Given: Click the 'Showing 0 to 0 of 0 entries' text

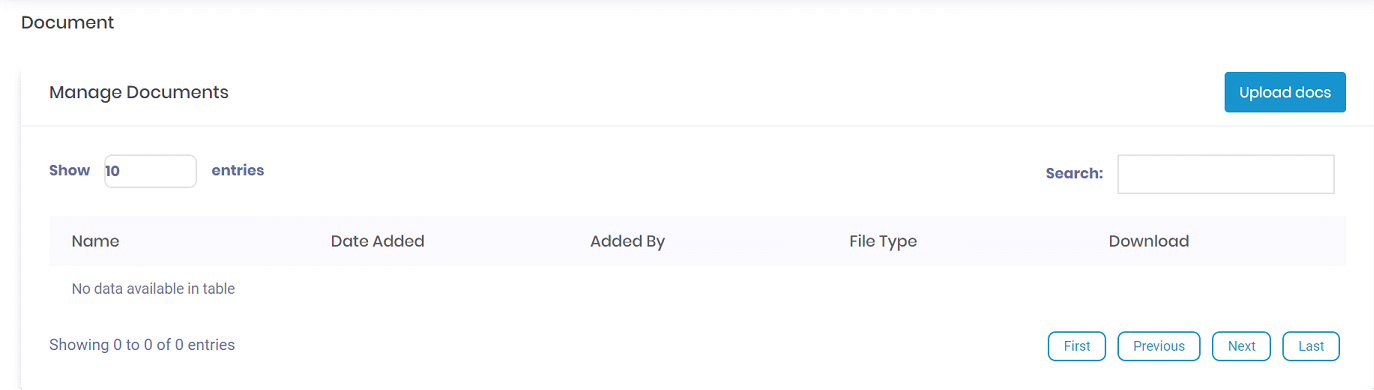Looking at the screenshot, I should pos(142,345).
